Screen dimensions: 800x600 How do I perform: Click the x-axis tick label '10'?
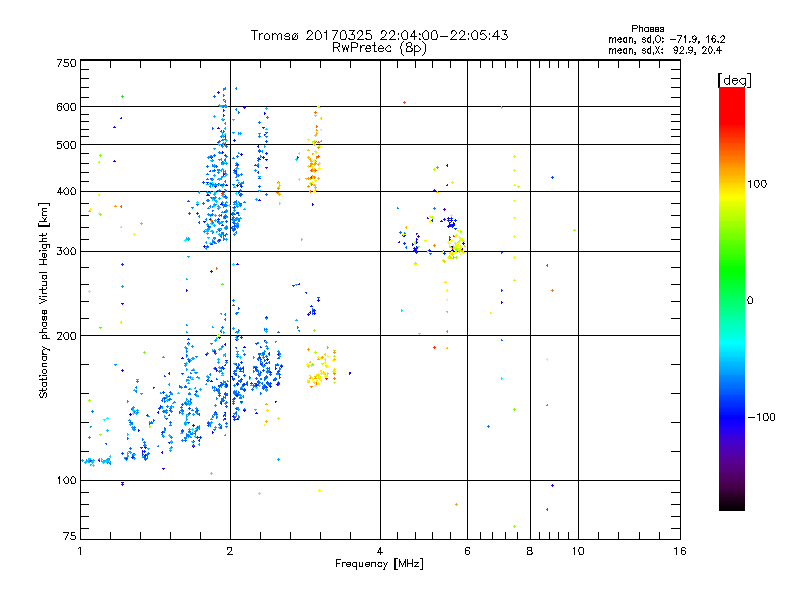click(578, 551)
